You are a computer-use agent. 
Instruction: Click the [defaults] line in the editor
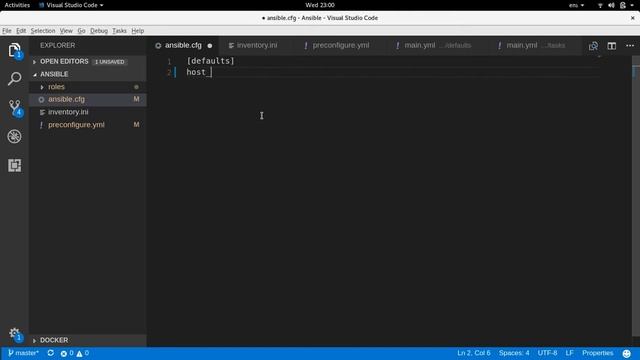coord(211,61)
